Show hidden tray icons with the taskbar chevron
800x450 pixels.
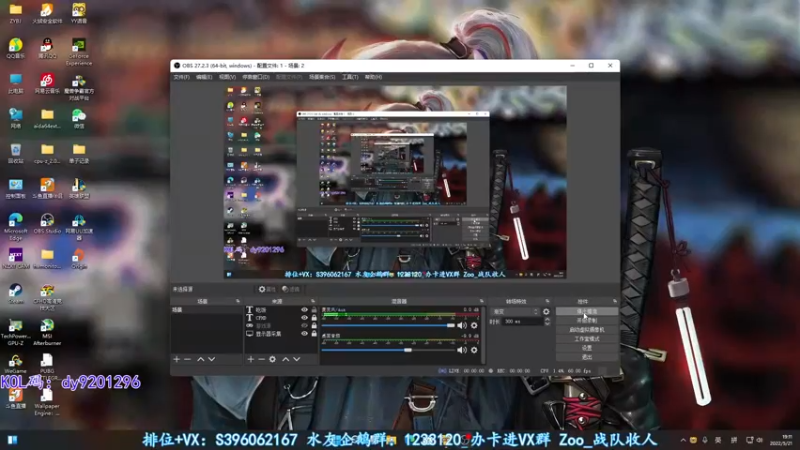pos(683,440)
